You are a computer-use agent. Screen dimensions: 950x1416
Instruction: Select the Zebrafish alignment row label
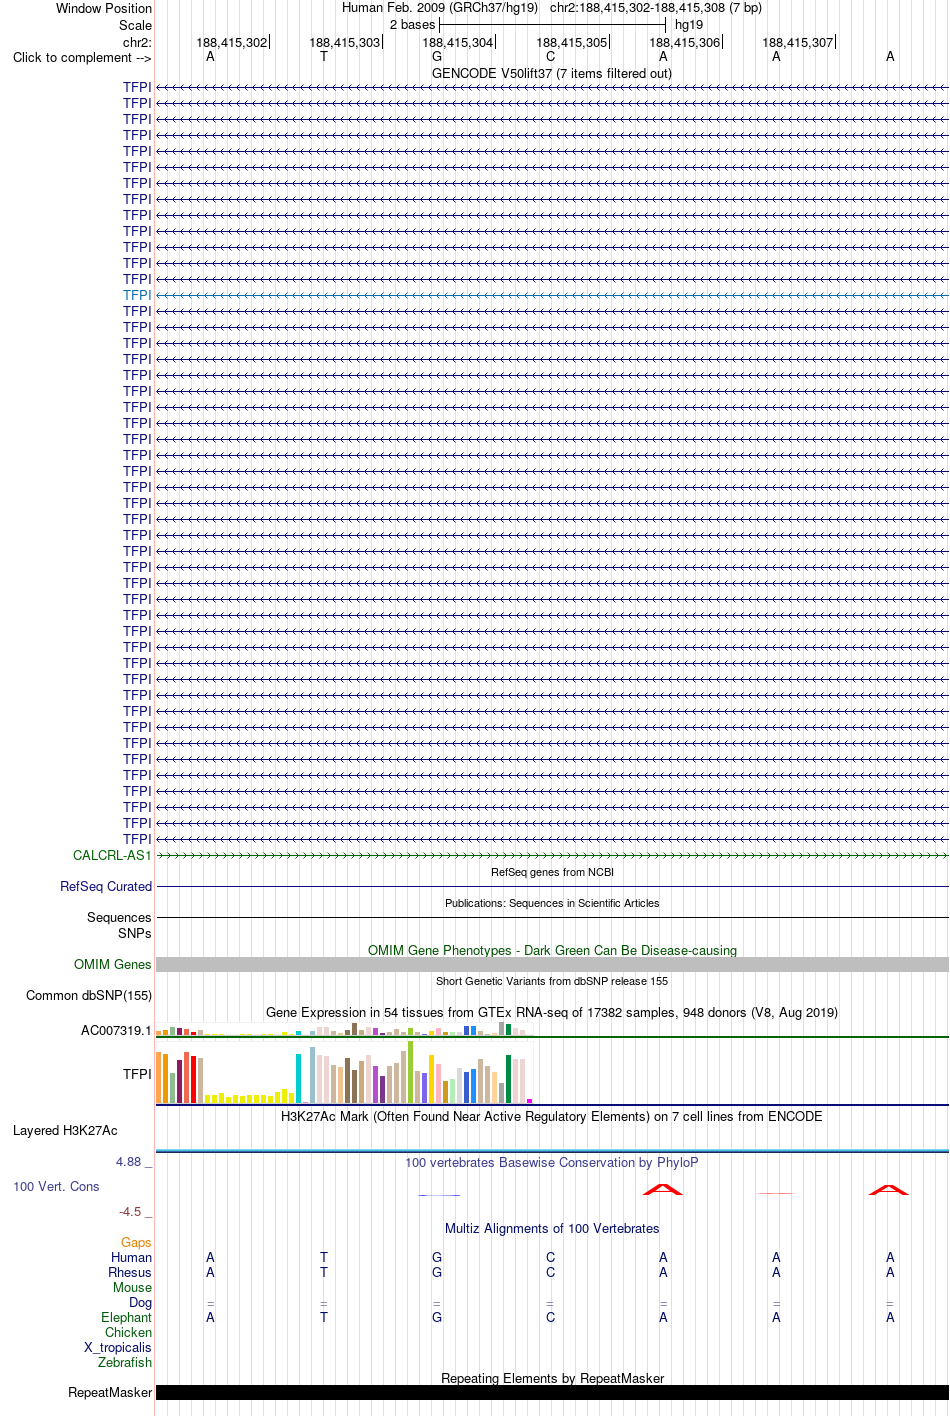tap(125, 1362)
